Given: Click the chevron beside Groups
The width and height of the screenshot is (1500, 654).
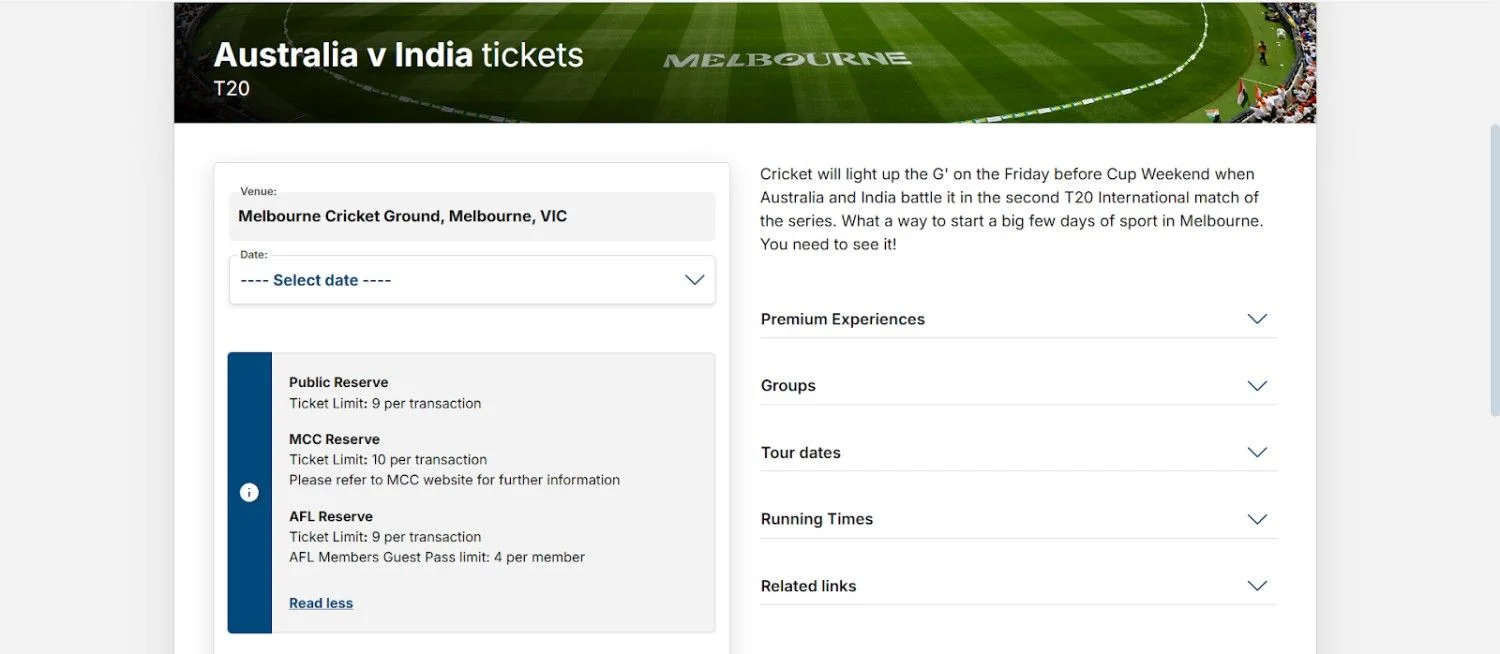Looking at the screenshot, I should point(1257,385).
